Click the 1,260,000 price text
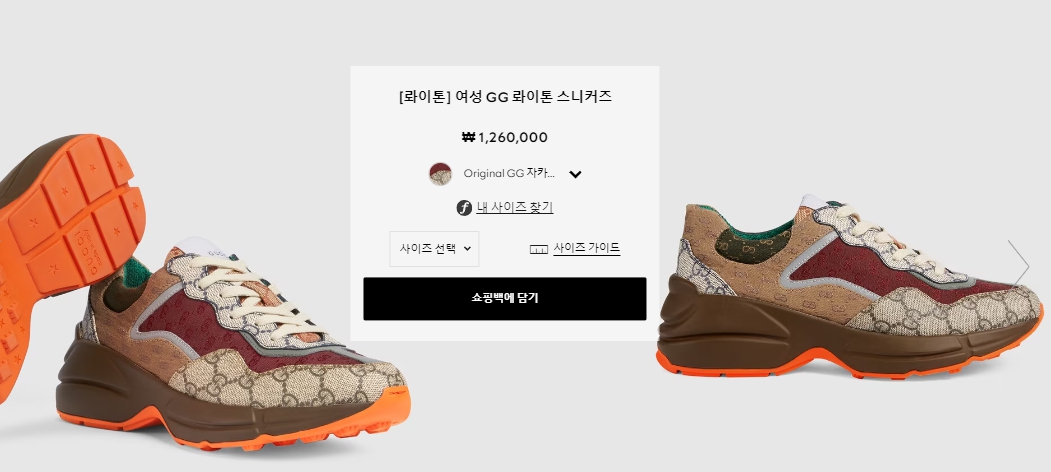1051x472 pixels. coord(513,137)
